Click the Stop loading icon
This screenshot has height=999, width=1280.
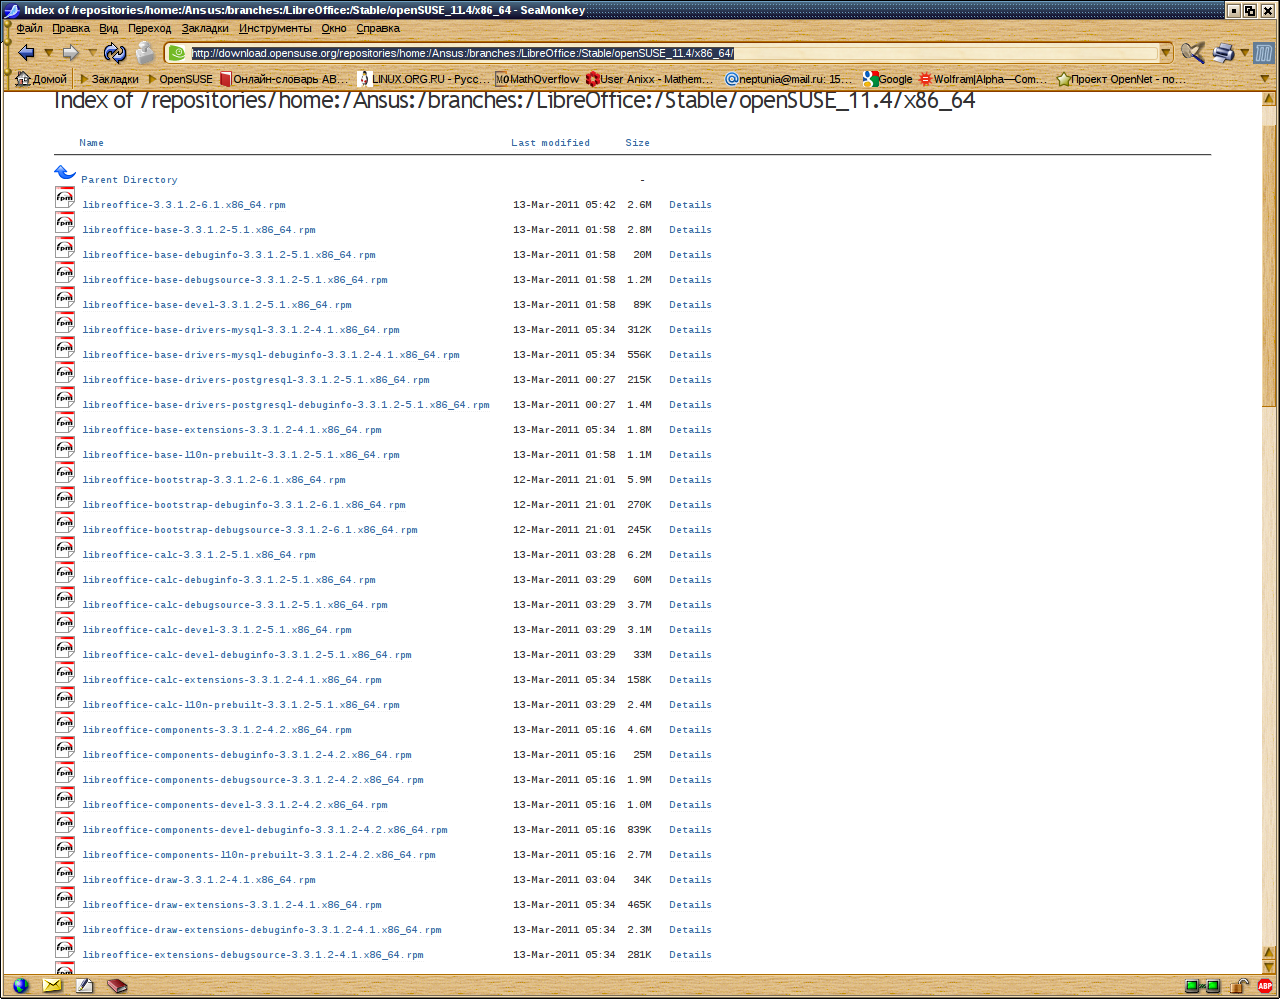pyautogui.click(x=146, y=53)
